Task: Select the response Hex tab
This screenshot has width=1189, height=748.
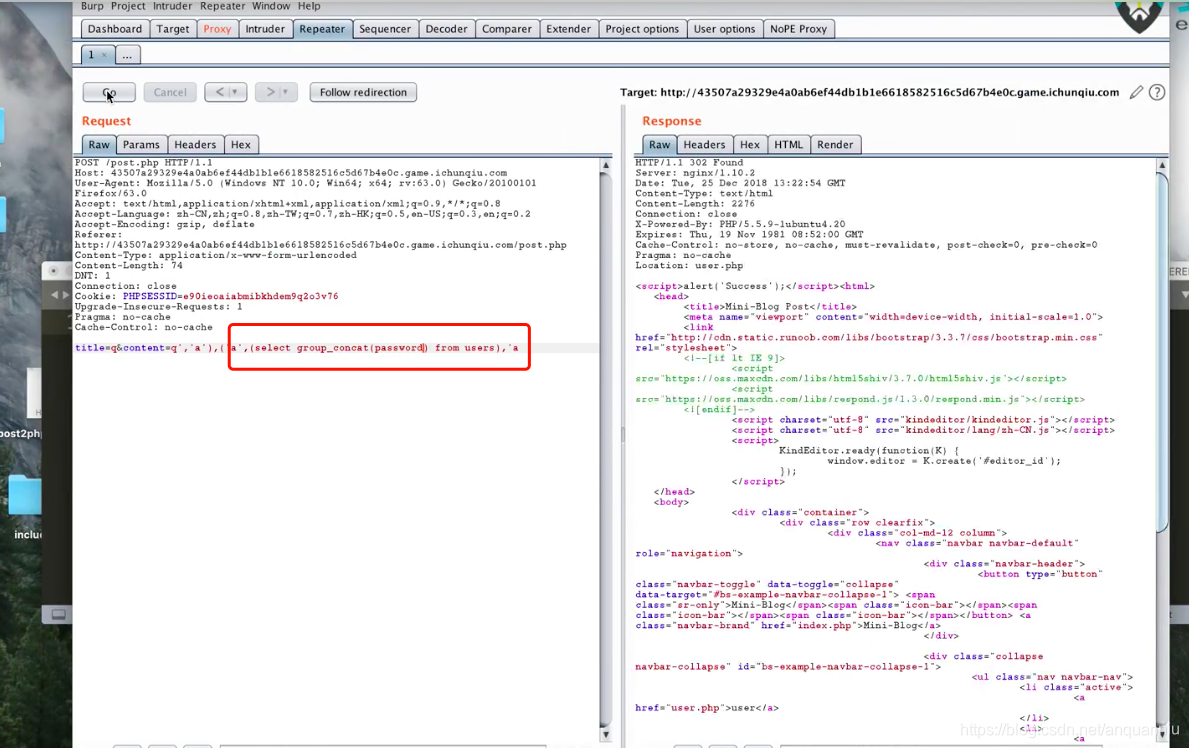Action: [749, 145]
